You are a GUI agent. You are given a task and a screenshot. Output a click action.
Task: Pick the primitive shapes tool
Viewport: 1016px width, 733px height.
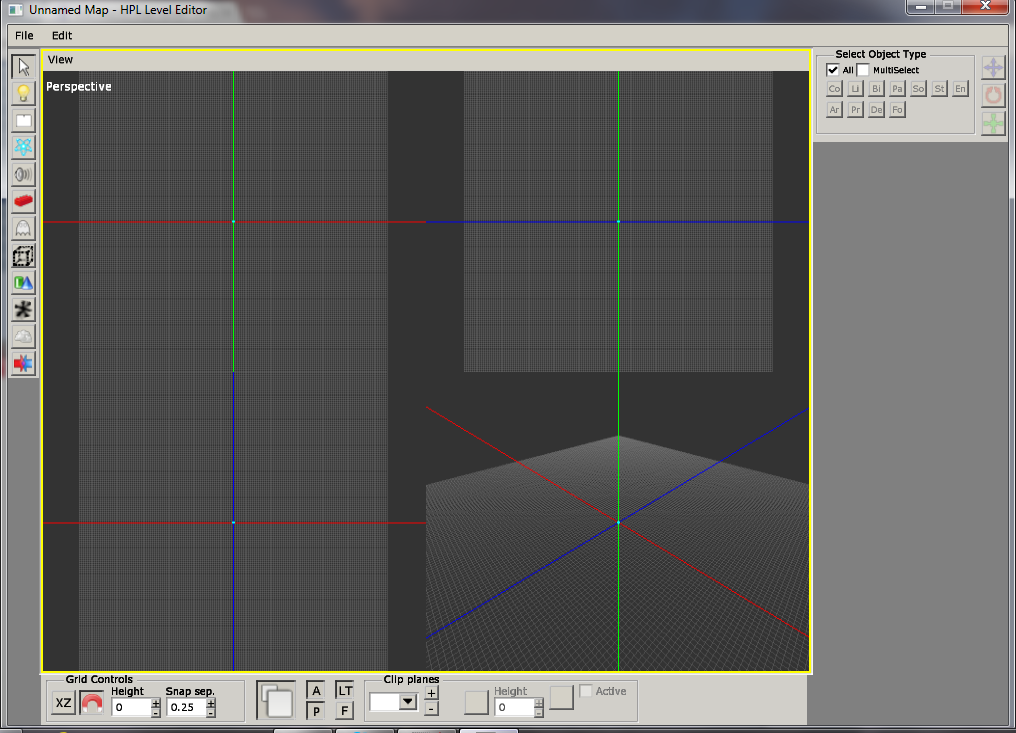[23, 283]
